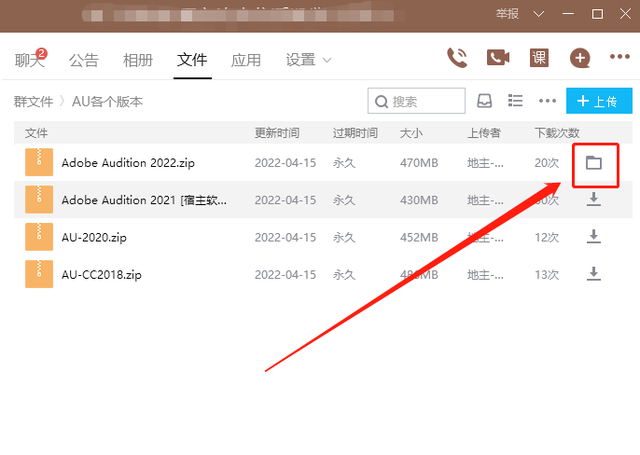Click the blue 上传 upload button
The image size is (640, 455).
(599, 101)
